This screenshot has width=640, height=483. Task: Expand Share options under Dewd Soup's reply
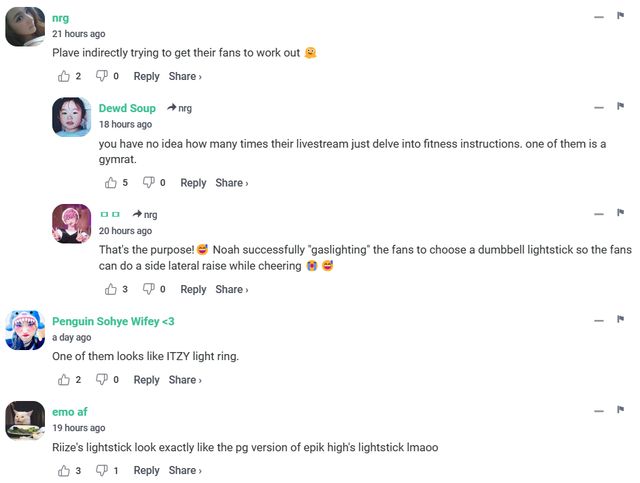pyautogui.click(x=232, y=183)
